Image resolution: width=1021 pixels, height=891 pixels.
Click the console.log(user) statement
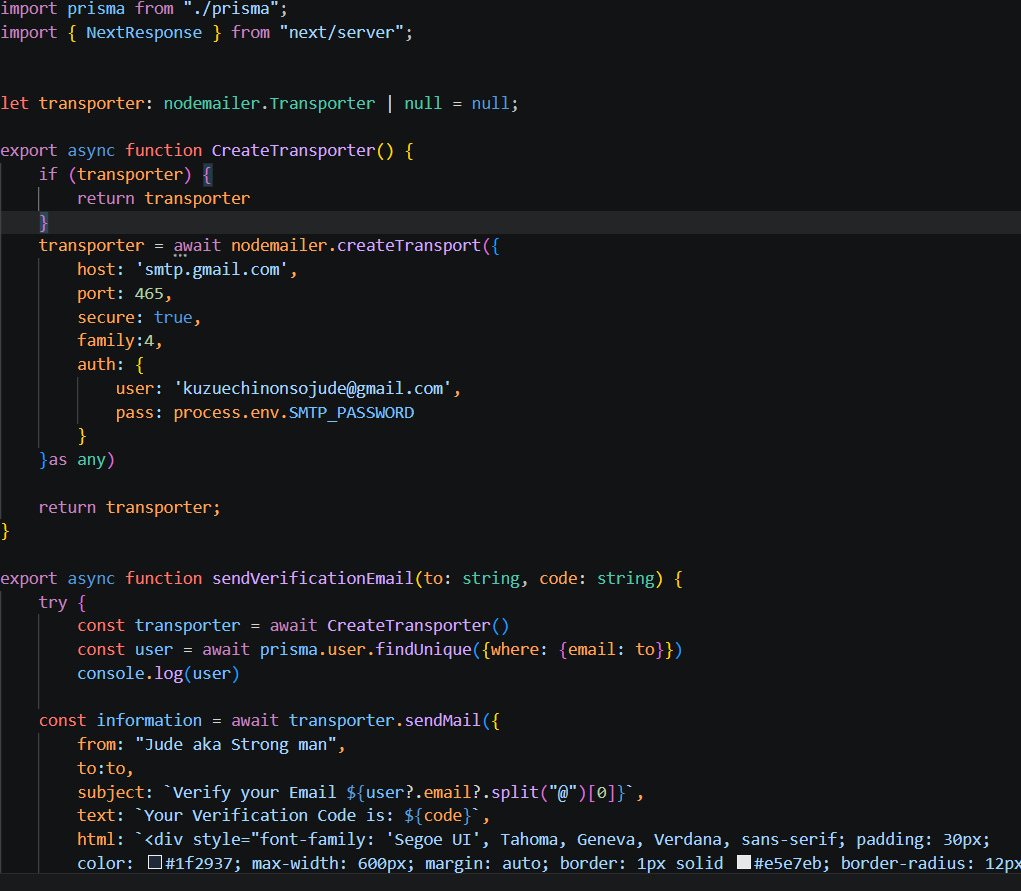pyautogui.click(x=158, y=673)
